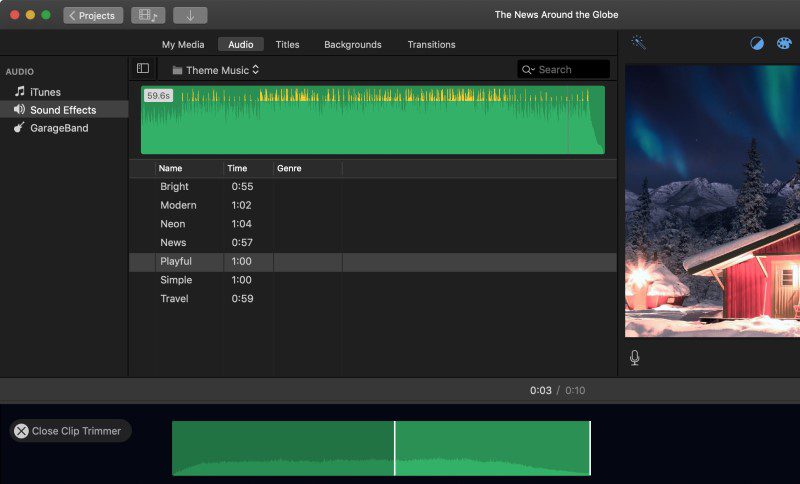Click the playhead in the clip trimmer

(x=395, y=448)
